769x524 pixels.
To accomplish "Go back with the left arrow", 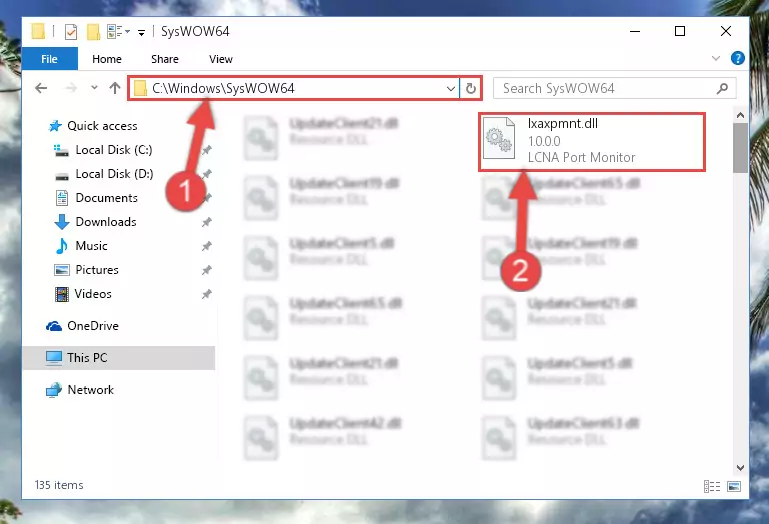I will pos(41,88).
